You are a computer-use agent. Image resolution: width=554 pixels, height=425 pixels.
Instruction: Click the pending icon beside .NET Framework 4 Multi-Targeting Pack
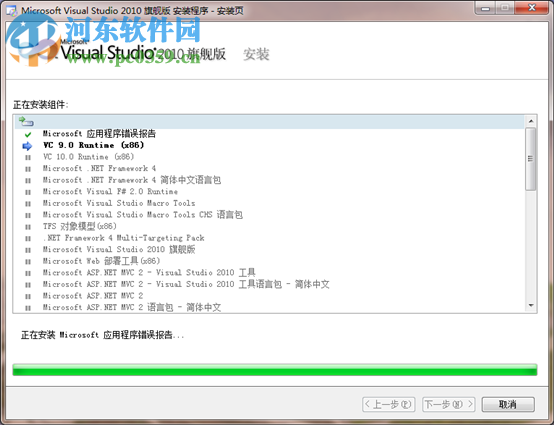tap(28, 239)
